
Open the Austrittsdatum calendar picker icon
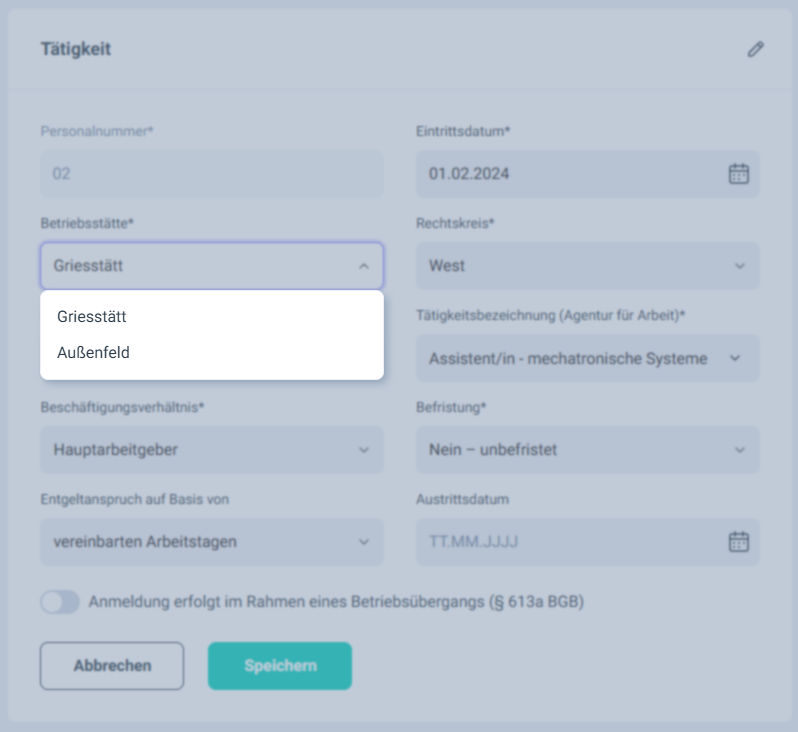coord(738,542)
